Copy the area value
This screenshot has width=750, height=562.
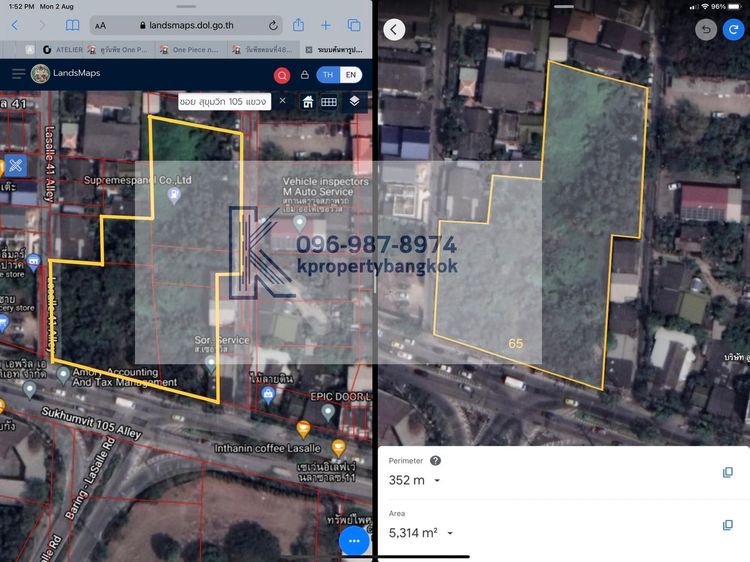(x=727, y=525)
